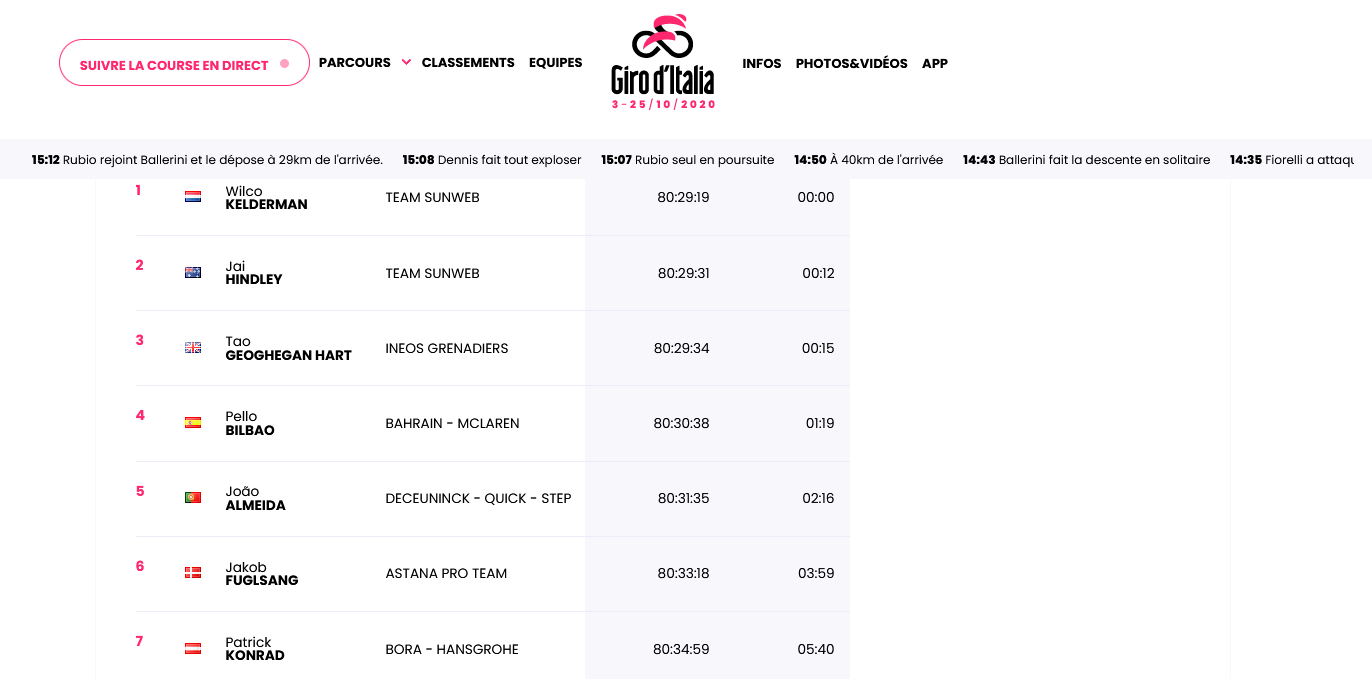Open rider Wilco Kelderman's profile

pyautogui.click(x=266, y=198)
